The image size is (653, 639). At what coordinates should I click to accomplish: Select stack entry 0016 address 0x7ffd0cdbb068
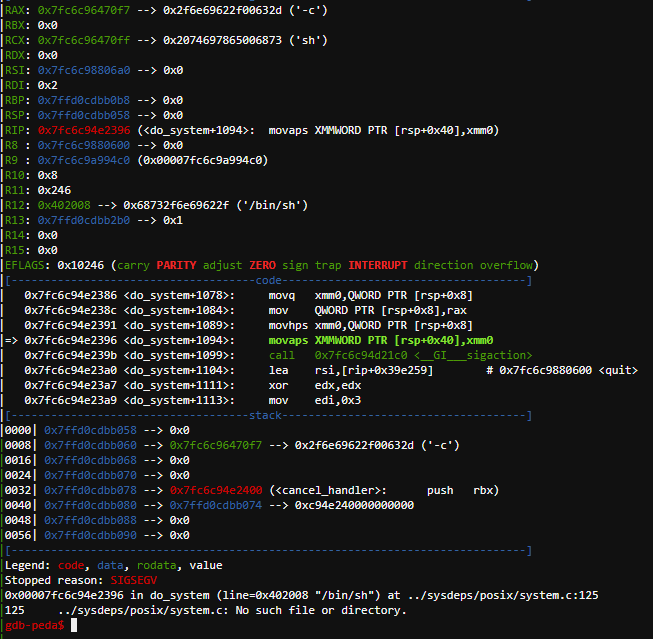pyautogui.click(x=90, y=460)
